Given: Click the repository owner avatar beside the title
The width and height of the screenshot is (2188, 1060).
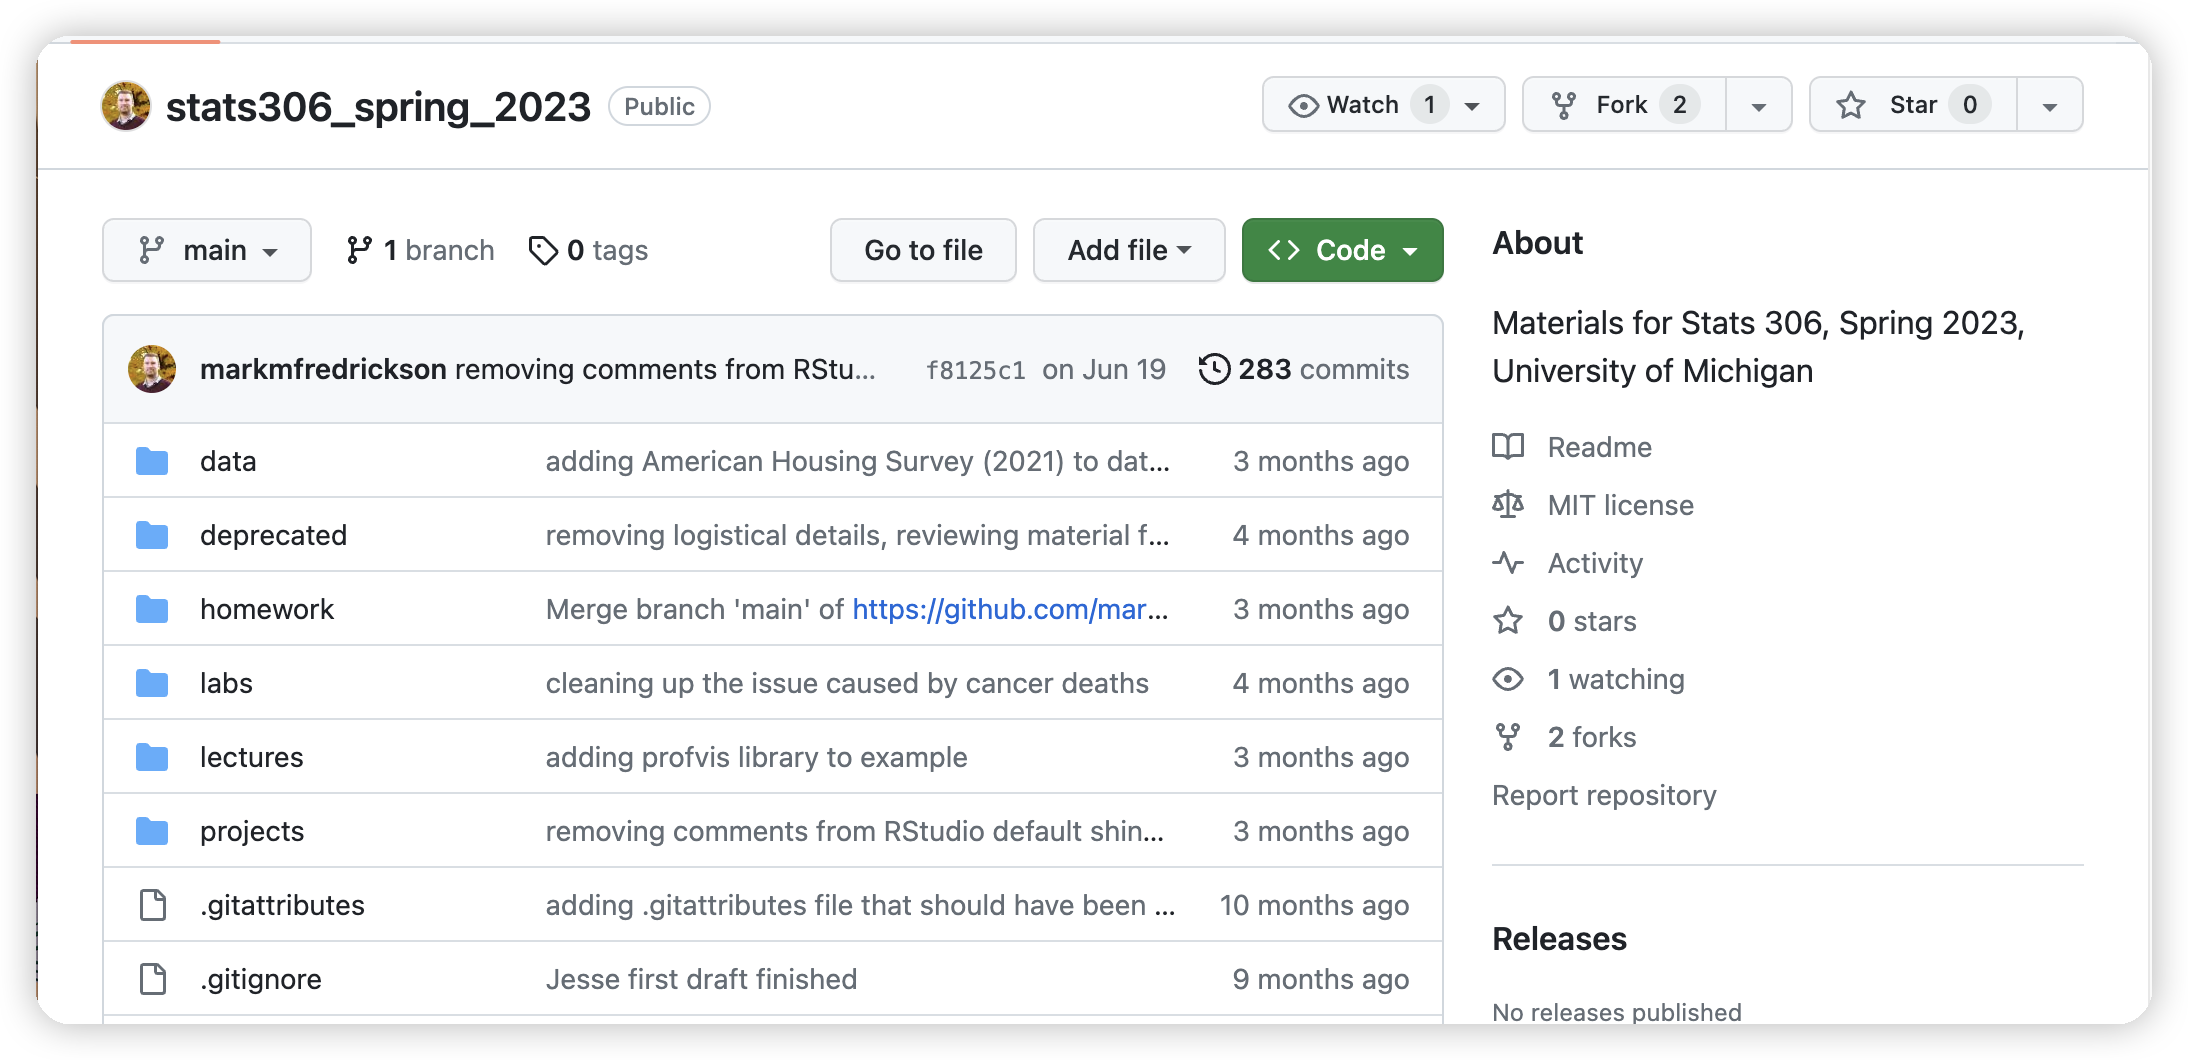Looking at the screenshot, I should click(126, 106).
